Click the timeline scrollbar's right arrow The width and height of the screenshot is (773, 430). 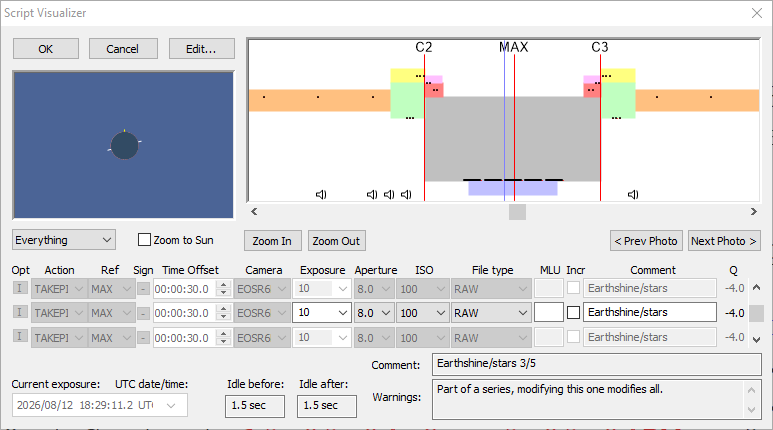click(754, 211)
